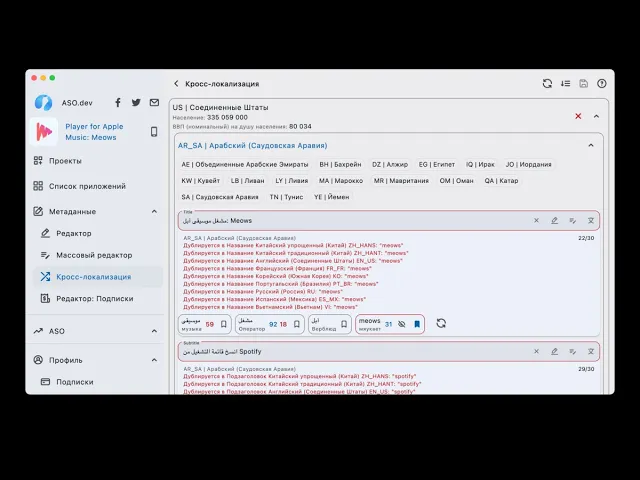Open the help question mark icon
The width and height of the screenshot is (640, 480).
(x=602, y=84)
